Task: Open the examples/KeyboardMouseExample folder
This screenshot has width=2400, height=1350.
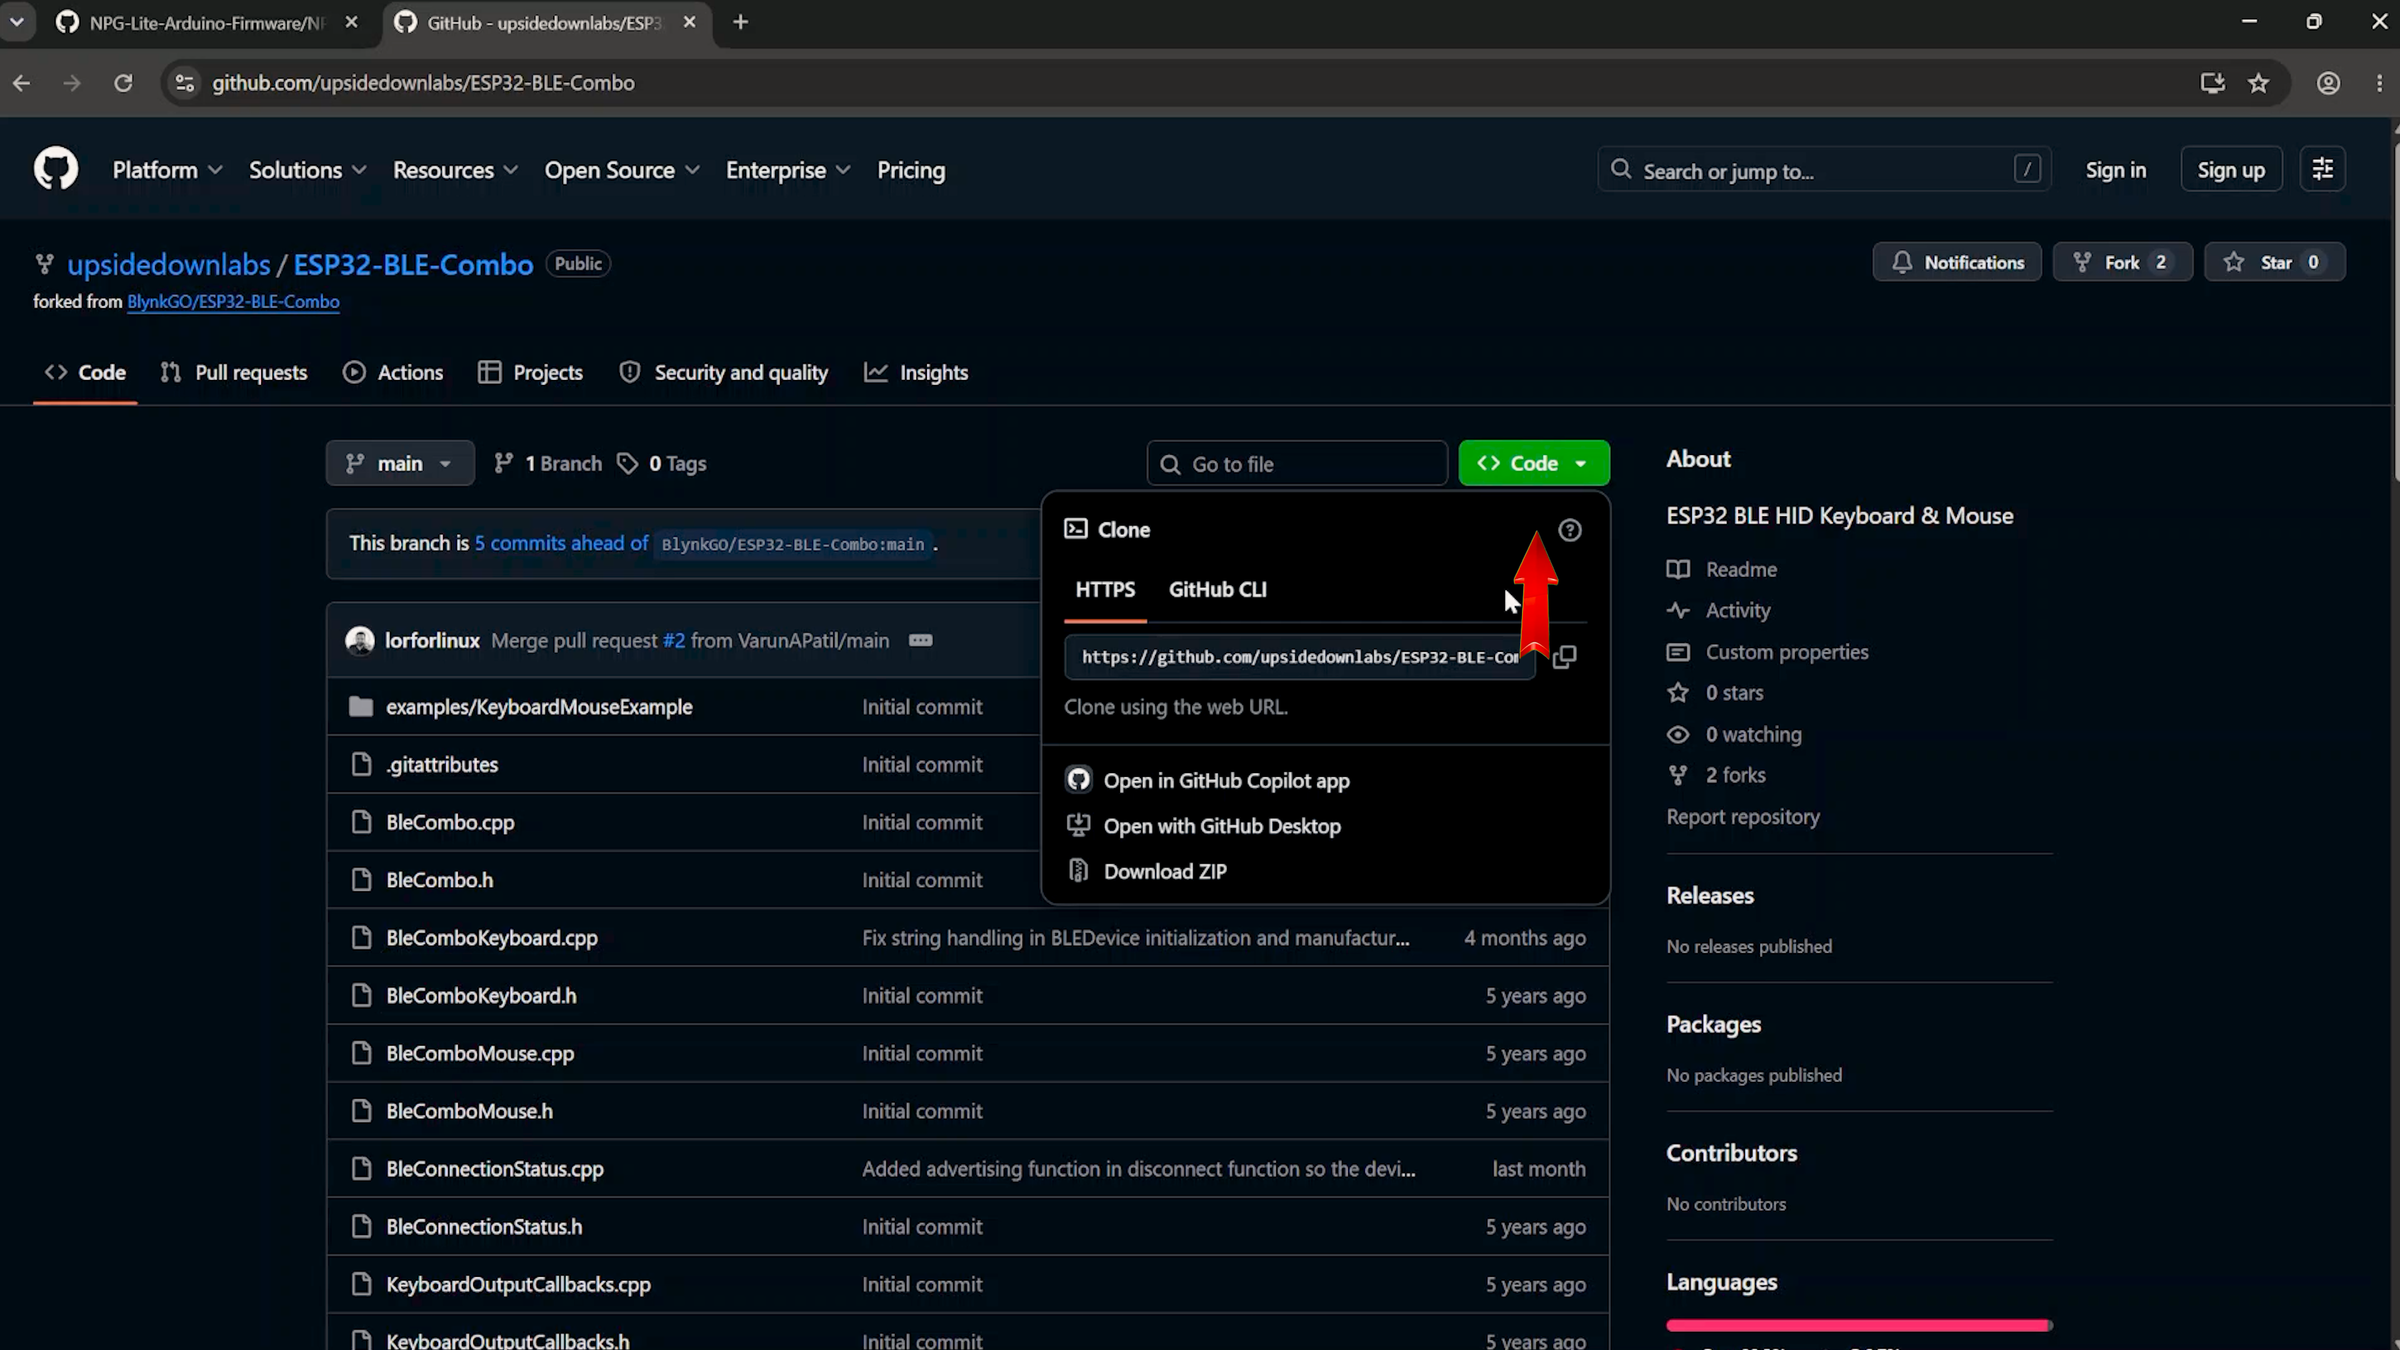Action: [539, 707]
